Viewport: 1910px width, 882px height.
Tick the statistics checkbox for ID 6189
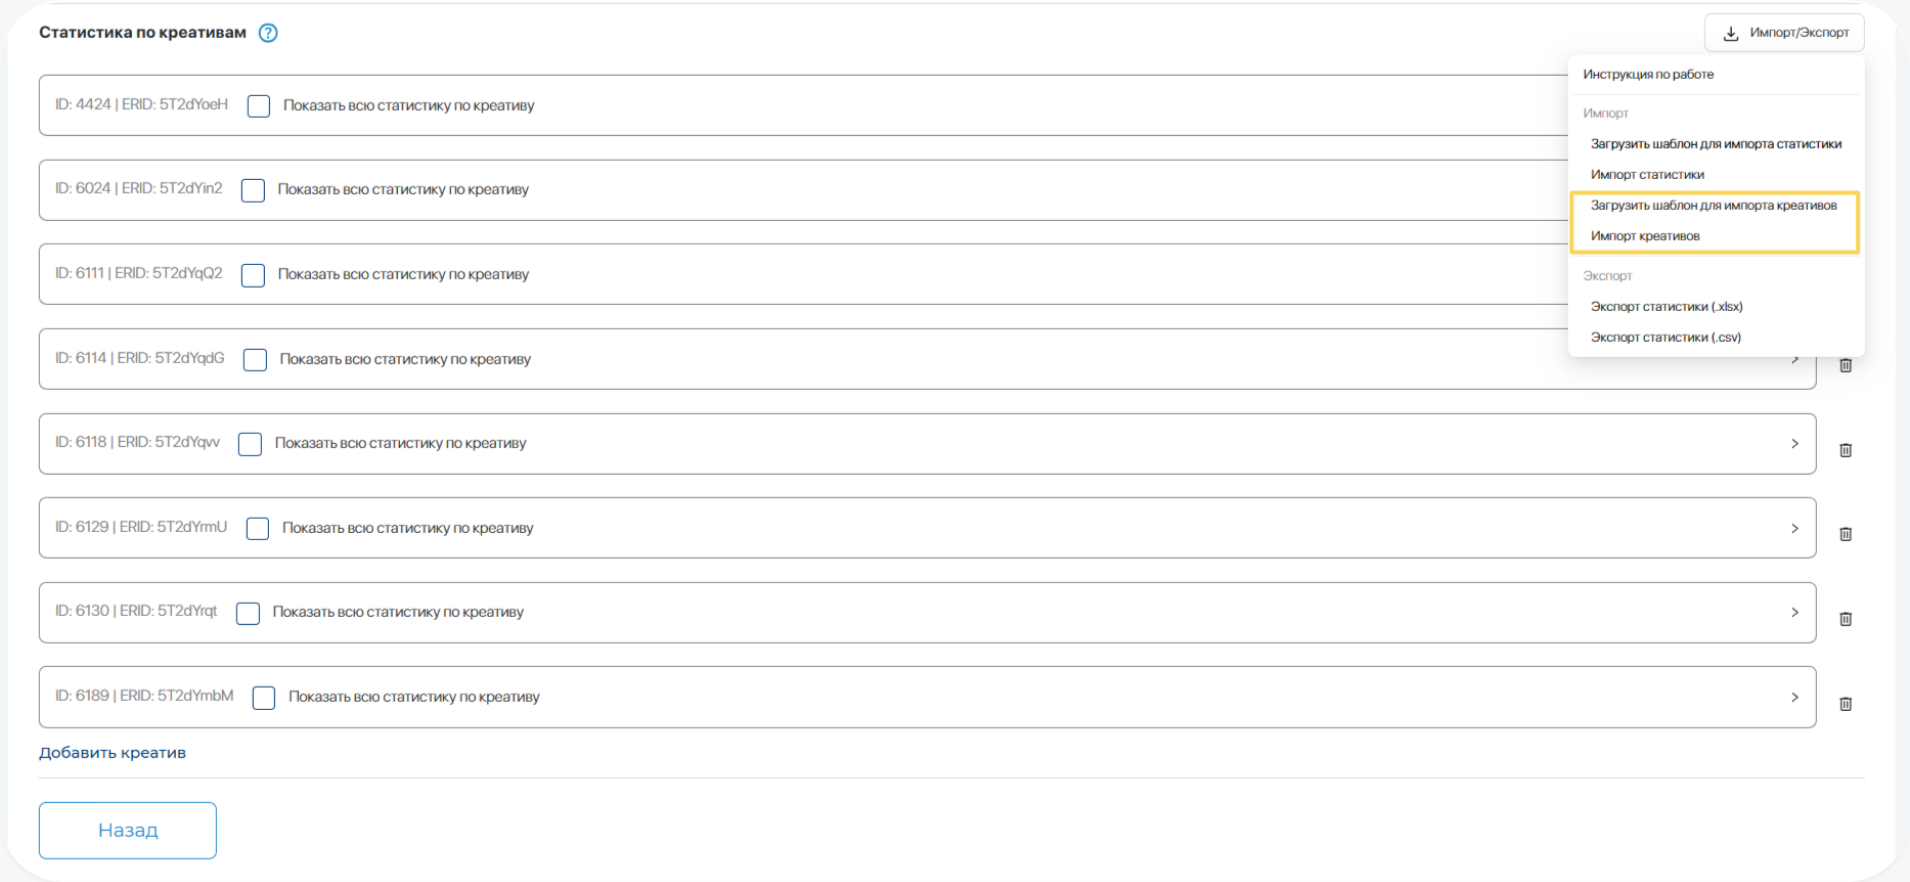(x=264, y=698)
